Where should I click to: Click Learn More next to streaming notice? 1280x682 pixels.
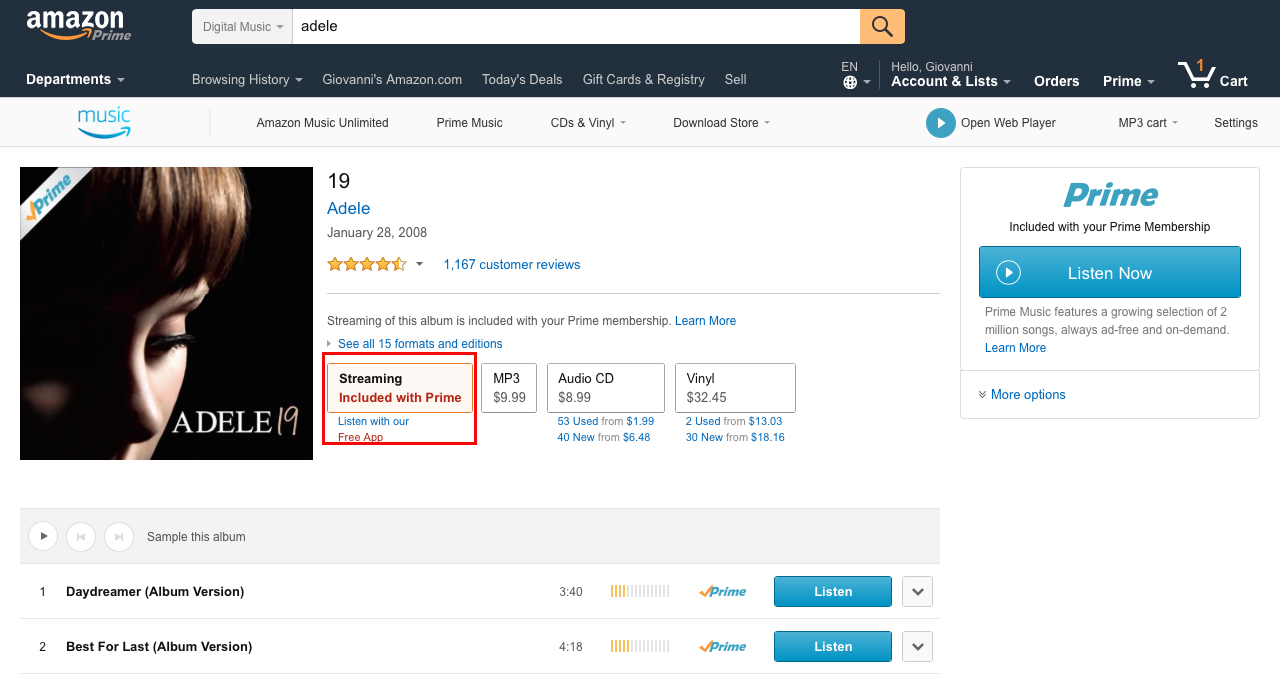705,321
